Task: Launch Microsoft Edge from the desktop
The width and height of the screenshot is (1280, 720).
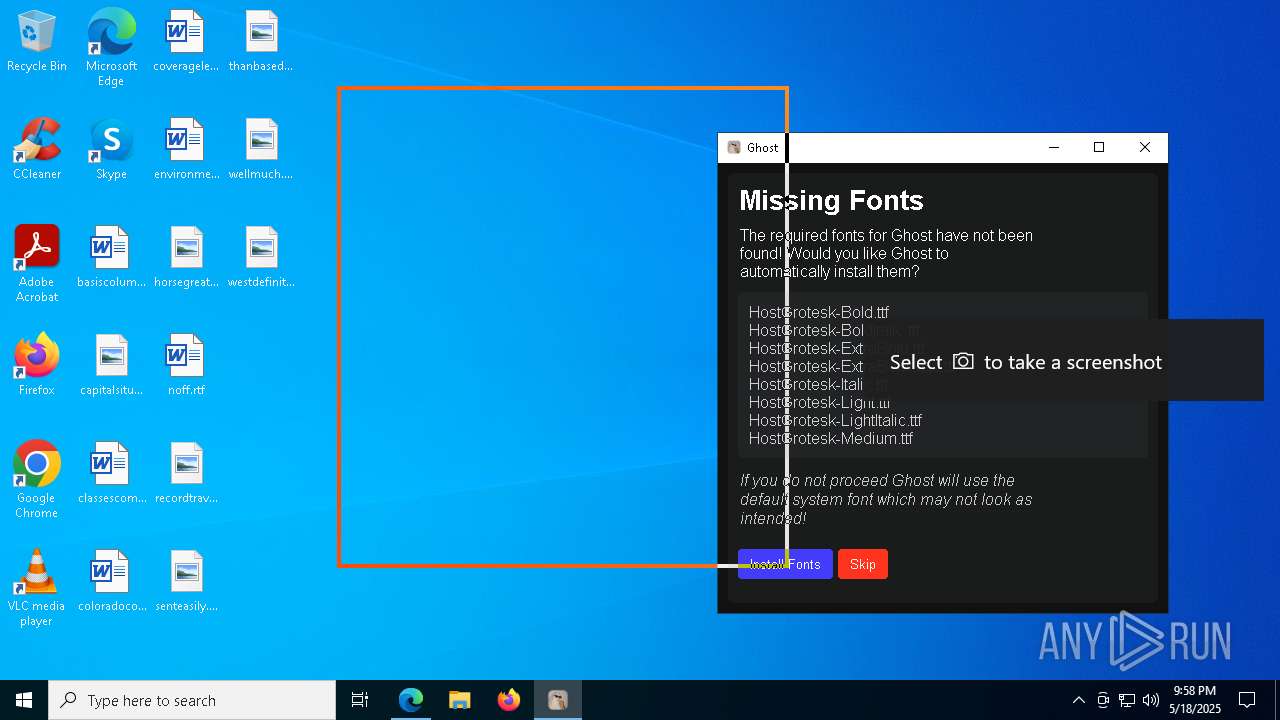Action: 111,47
